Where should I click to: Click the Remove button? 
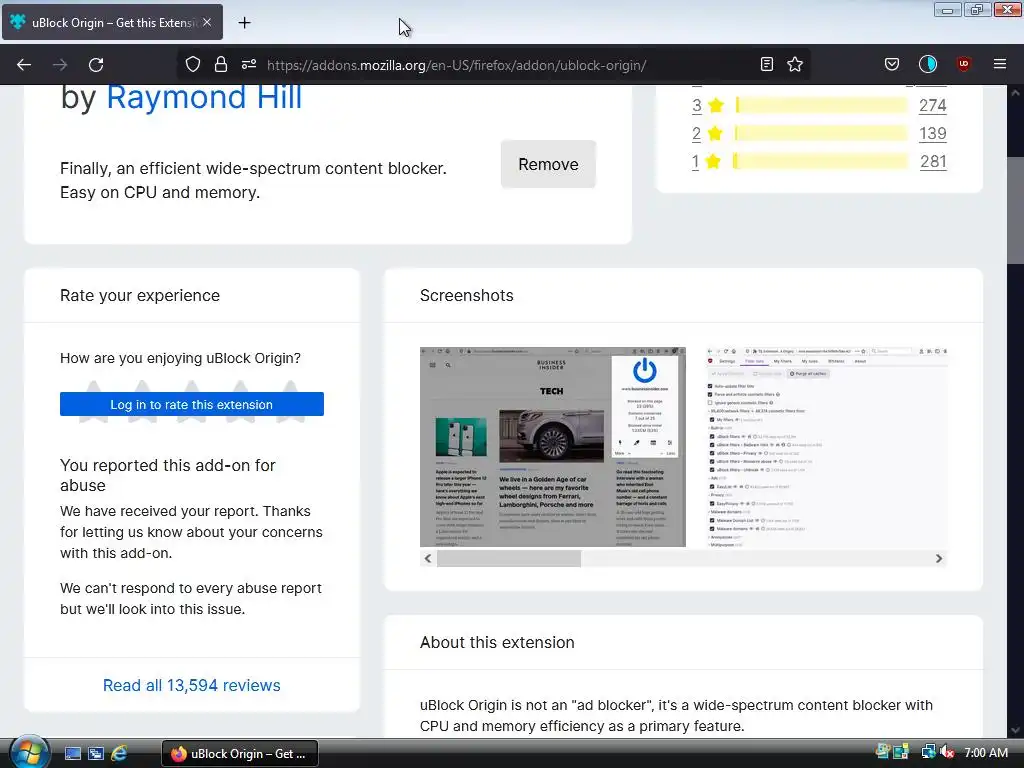pos(548,165)
